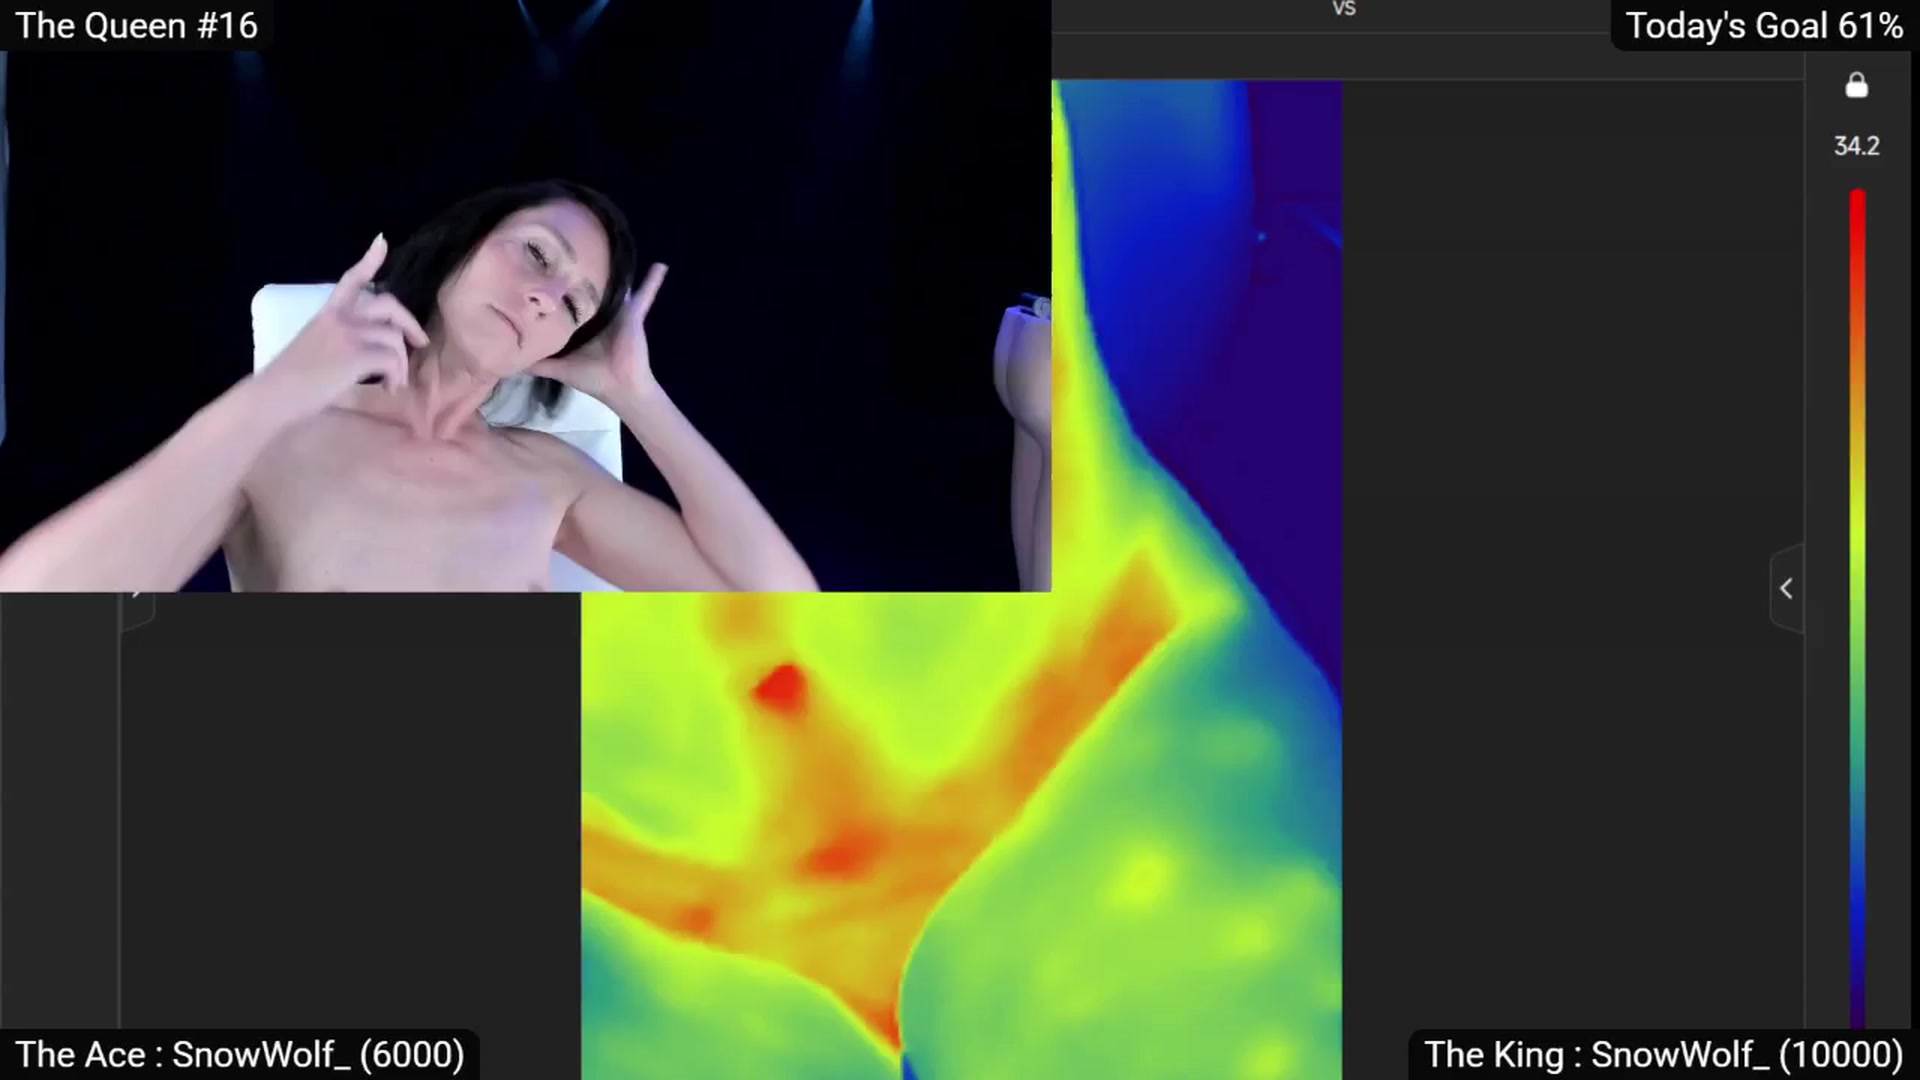This screenshot has height=1080, width=1920.
Task: Collapse the side panel with left chevron
Action: tap(1786, 589)
